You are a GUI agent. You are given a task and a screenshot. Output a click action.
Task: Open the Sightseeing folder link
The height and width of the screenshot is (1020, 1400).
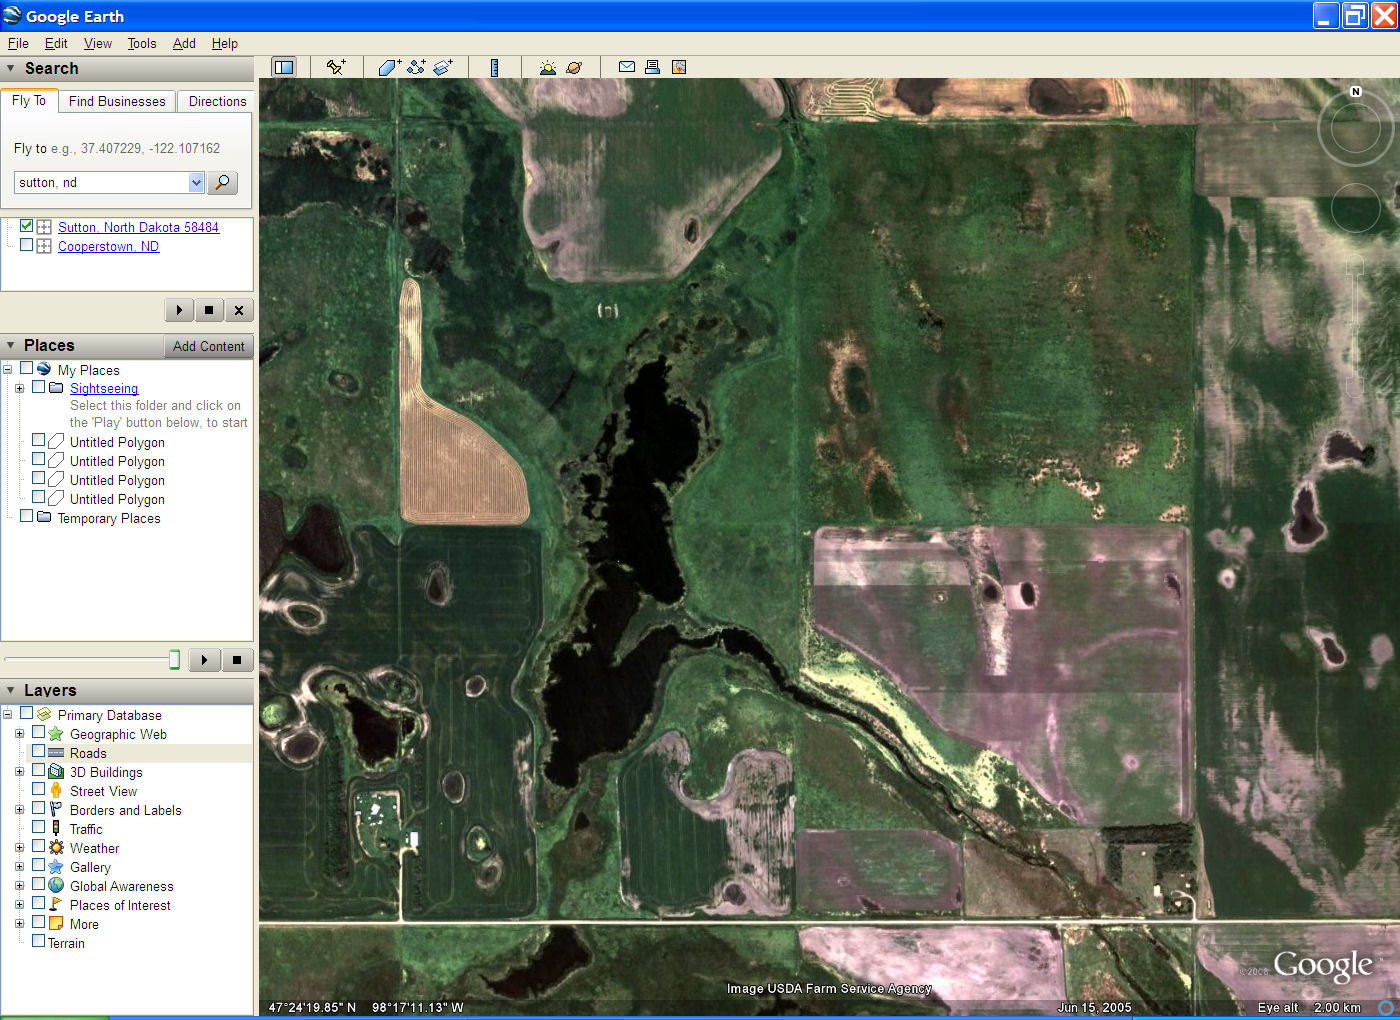coord(104,388)
